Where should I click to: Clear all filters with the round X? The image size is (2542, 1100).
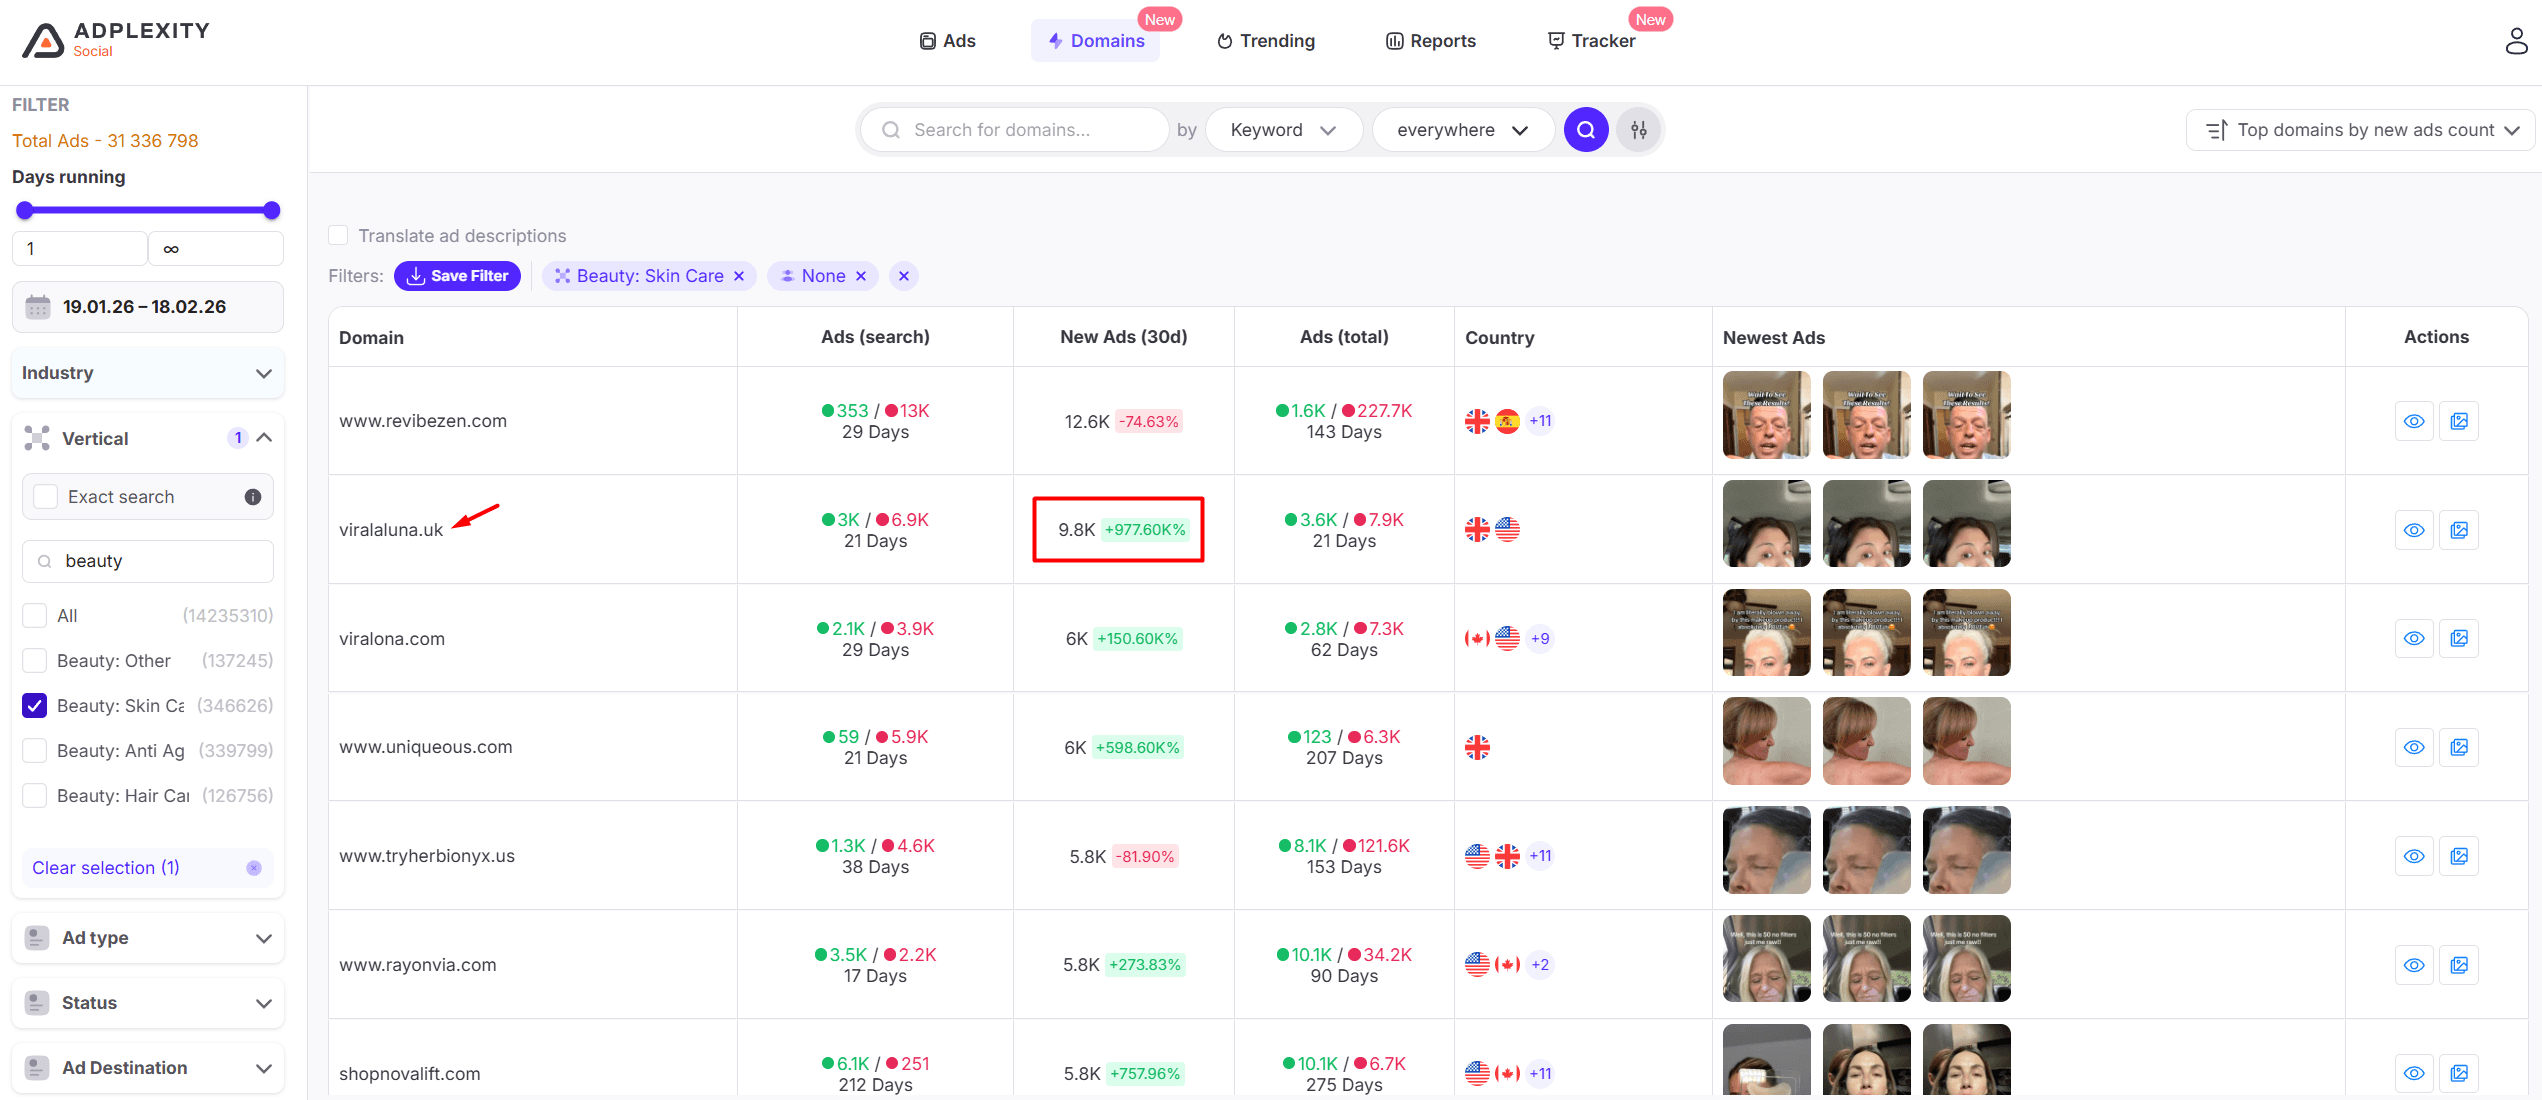[x=903, y=276]
